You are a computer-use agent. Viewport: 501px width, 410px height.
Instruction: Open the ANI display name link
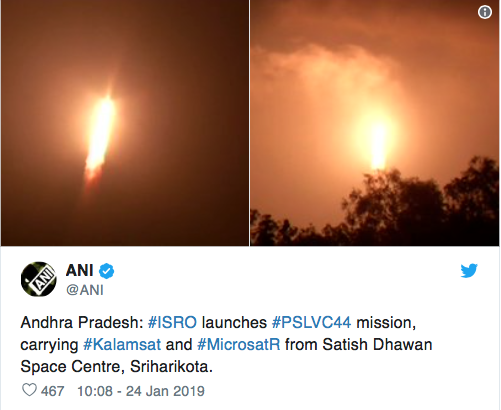pos(79,270)
